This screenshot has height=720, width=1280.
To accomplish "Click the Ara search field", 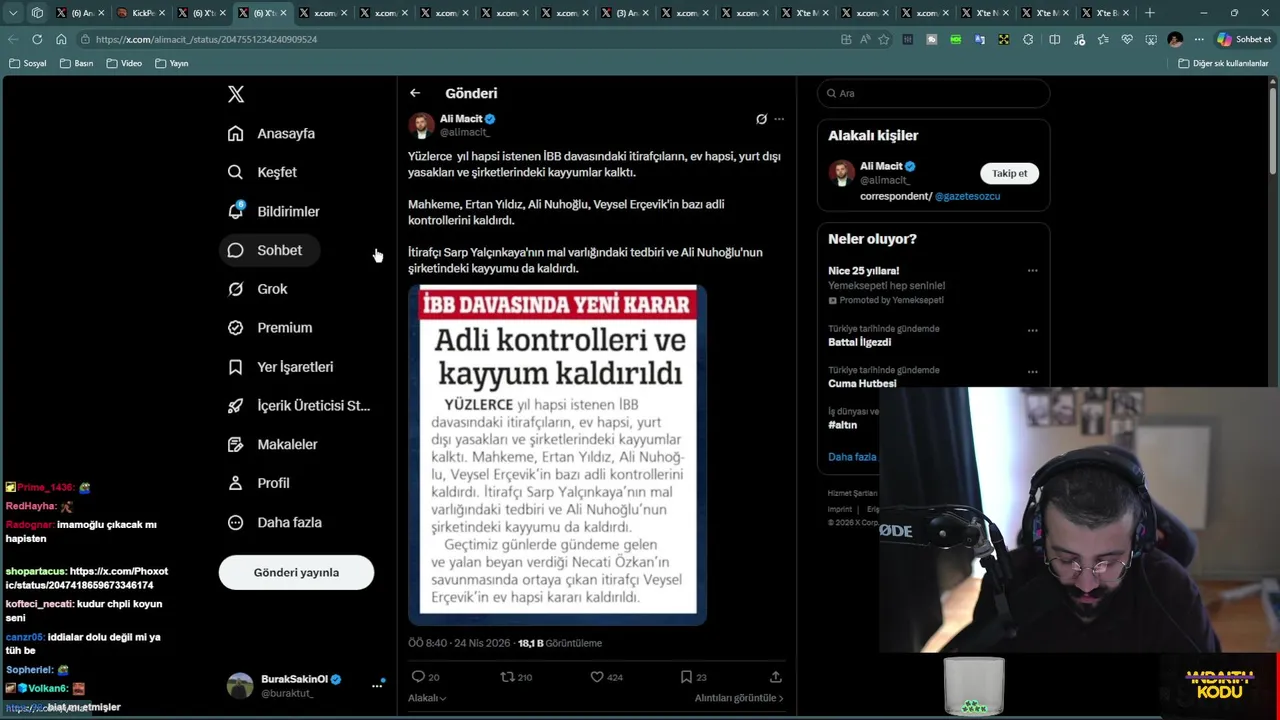I will 934,93.
